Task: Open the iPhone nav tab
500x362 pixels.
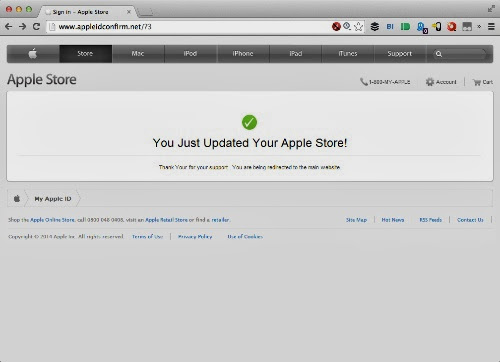Action: pyautogui.click(x=243, y=53)
